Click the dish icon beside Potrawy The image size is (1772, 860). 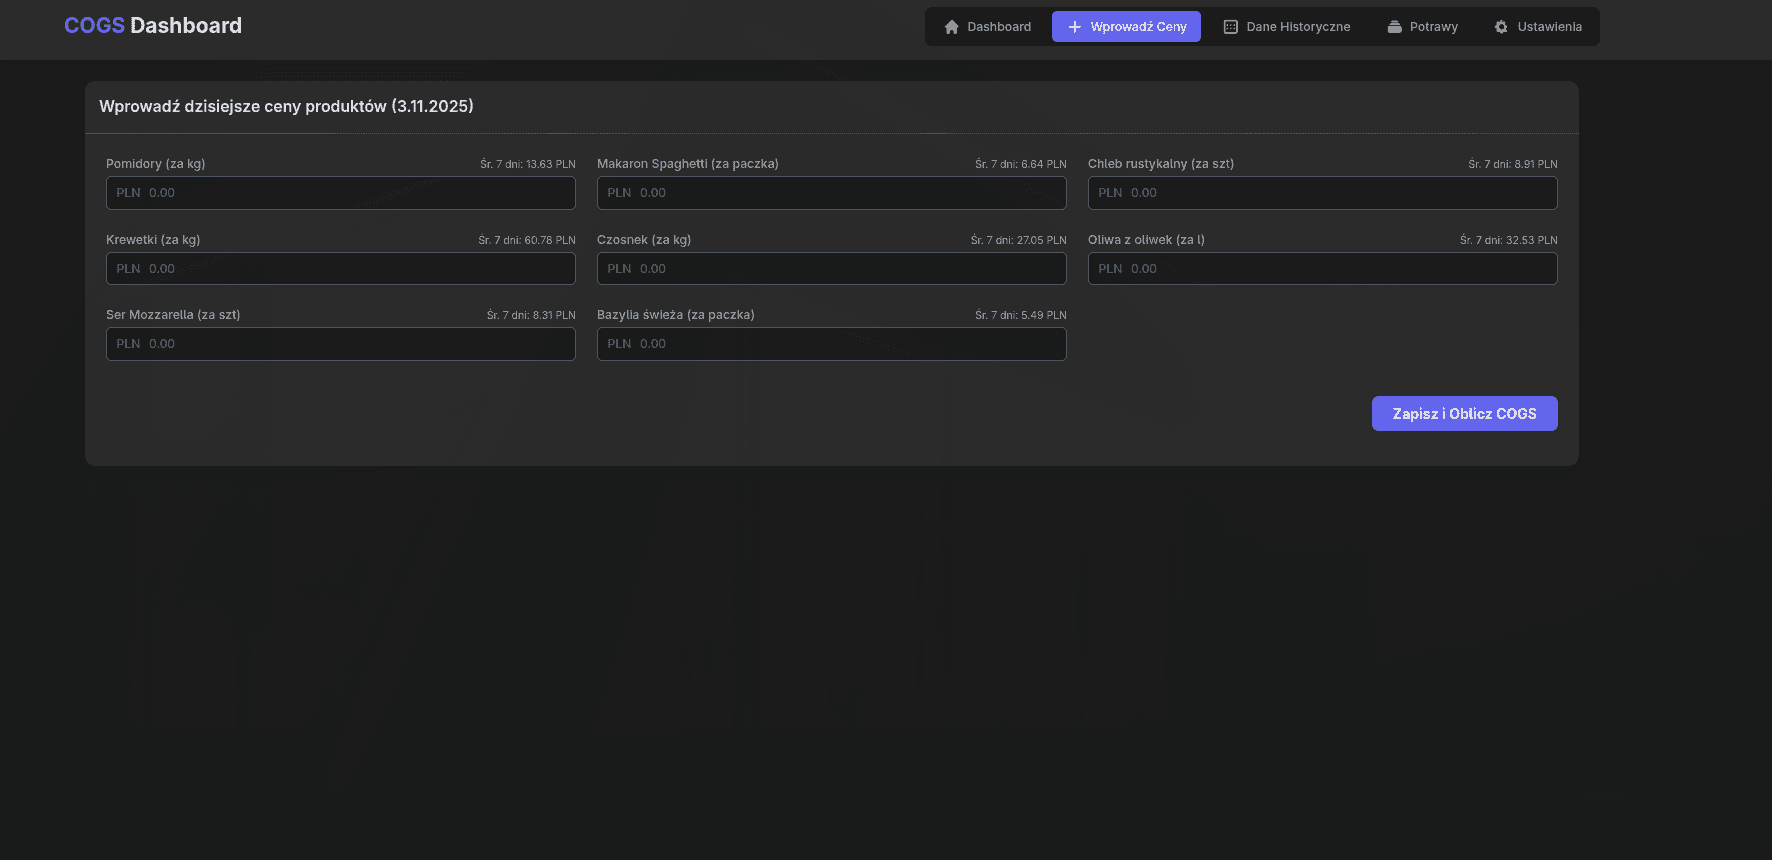(x=1394, y=27)
